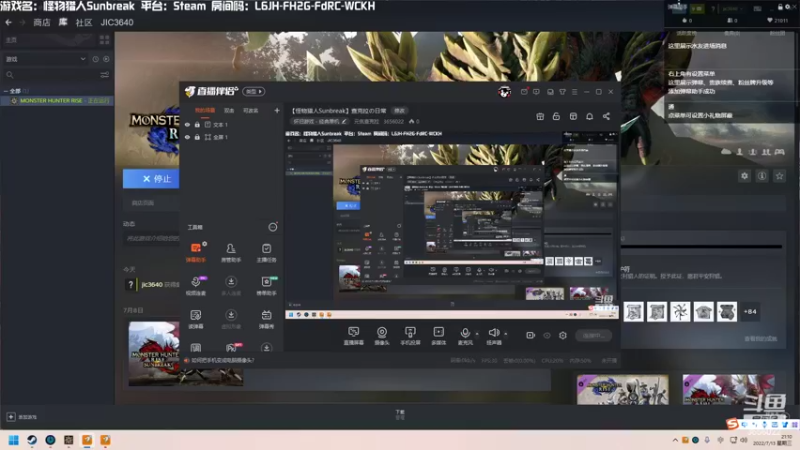Screen dimensions: 800x450
Task: Show hidden icons in system tray chevron
Action: 675,440
